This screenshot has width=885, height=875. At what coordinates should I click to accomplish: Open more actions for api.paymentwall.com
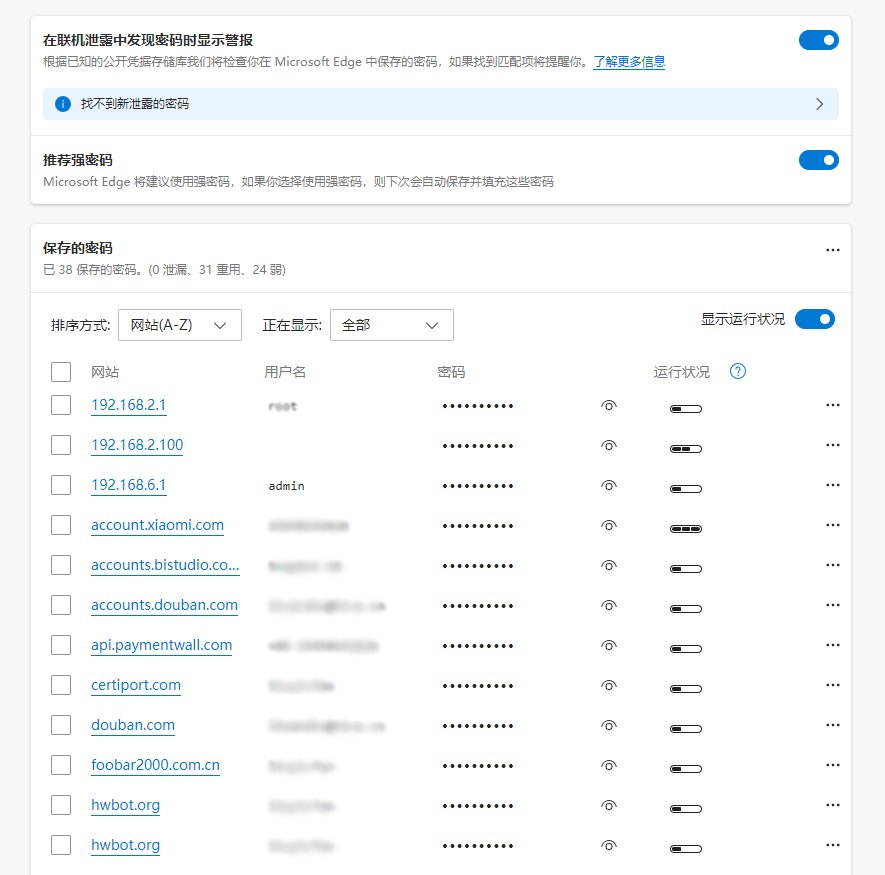click(x=833, y=645)
